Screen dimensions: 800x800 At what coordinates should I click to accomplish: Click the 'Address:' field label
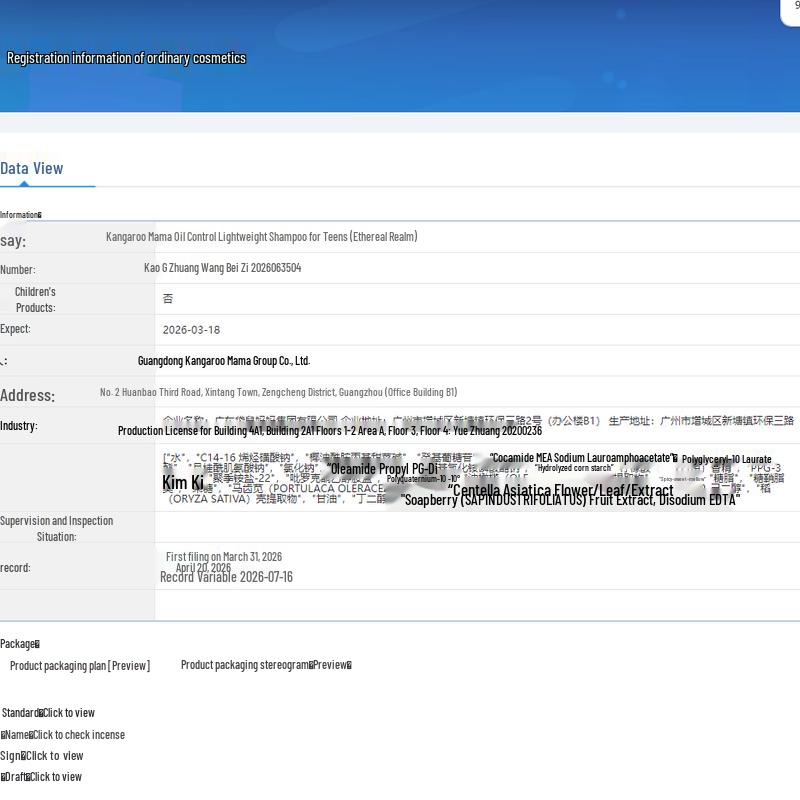tap(28, 395)
